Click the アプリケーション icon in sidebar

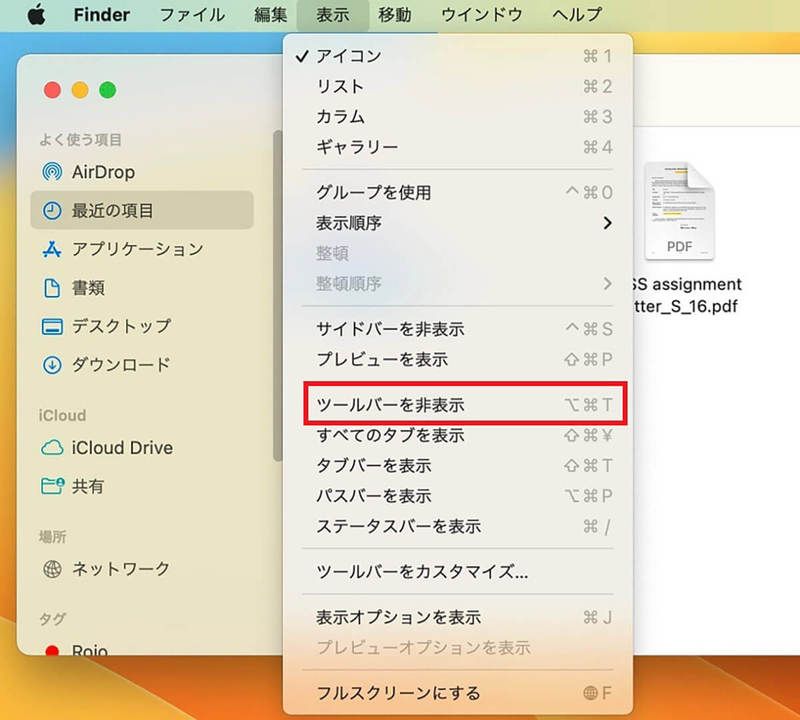(x=52, y=249)
